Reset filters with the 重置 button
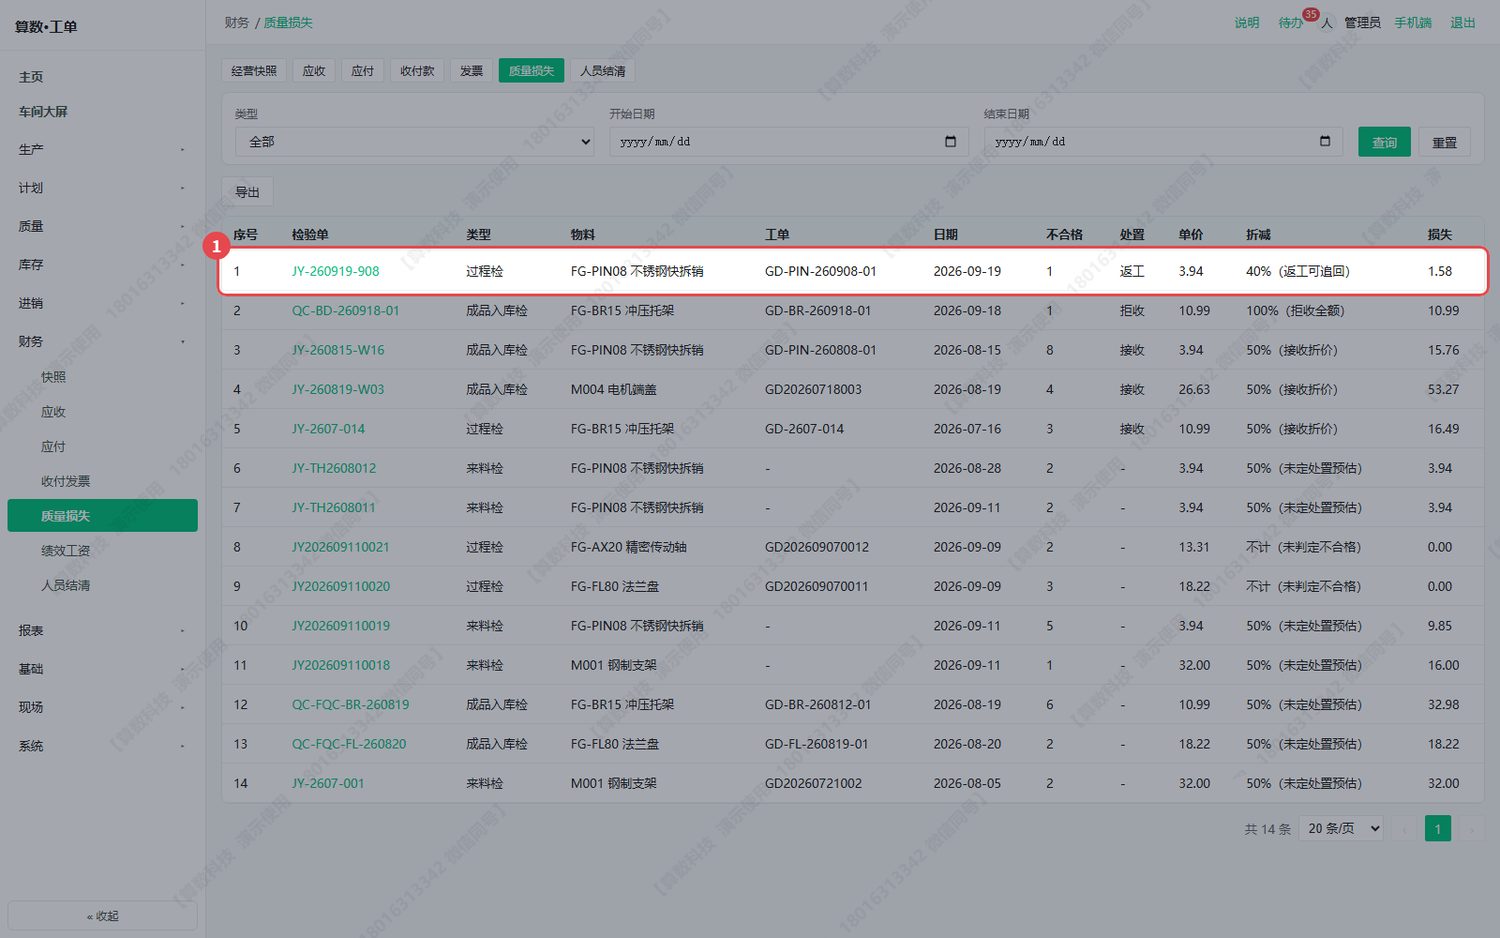The image size is (1500, 938). (x=1444, y=142)
